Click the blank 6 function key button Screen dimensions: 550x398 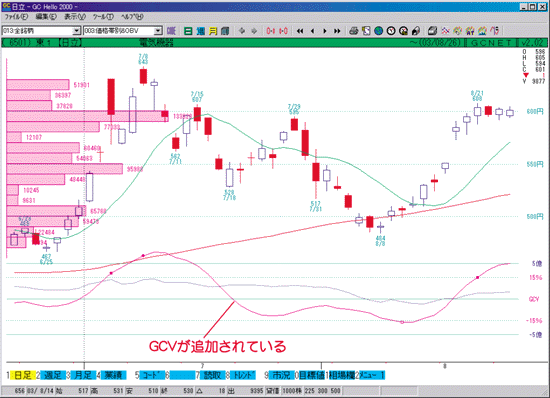point(180,375)
